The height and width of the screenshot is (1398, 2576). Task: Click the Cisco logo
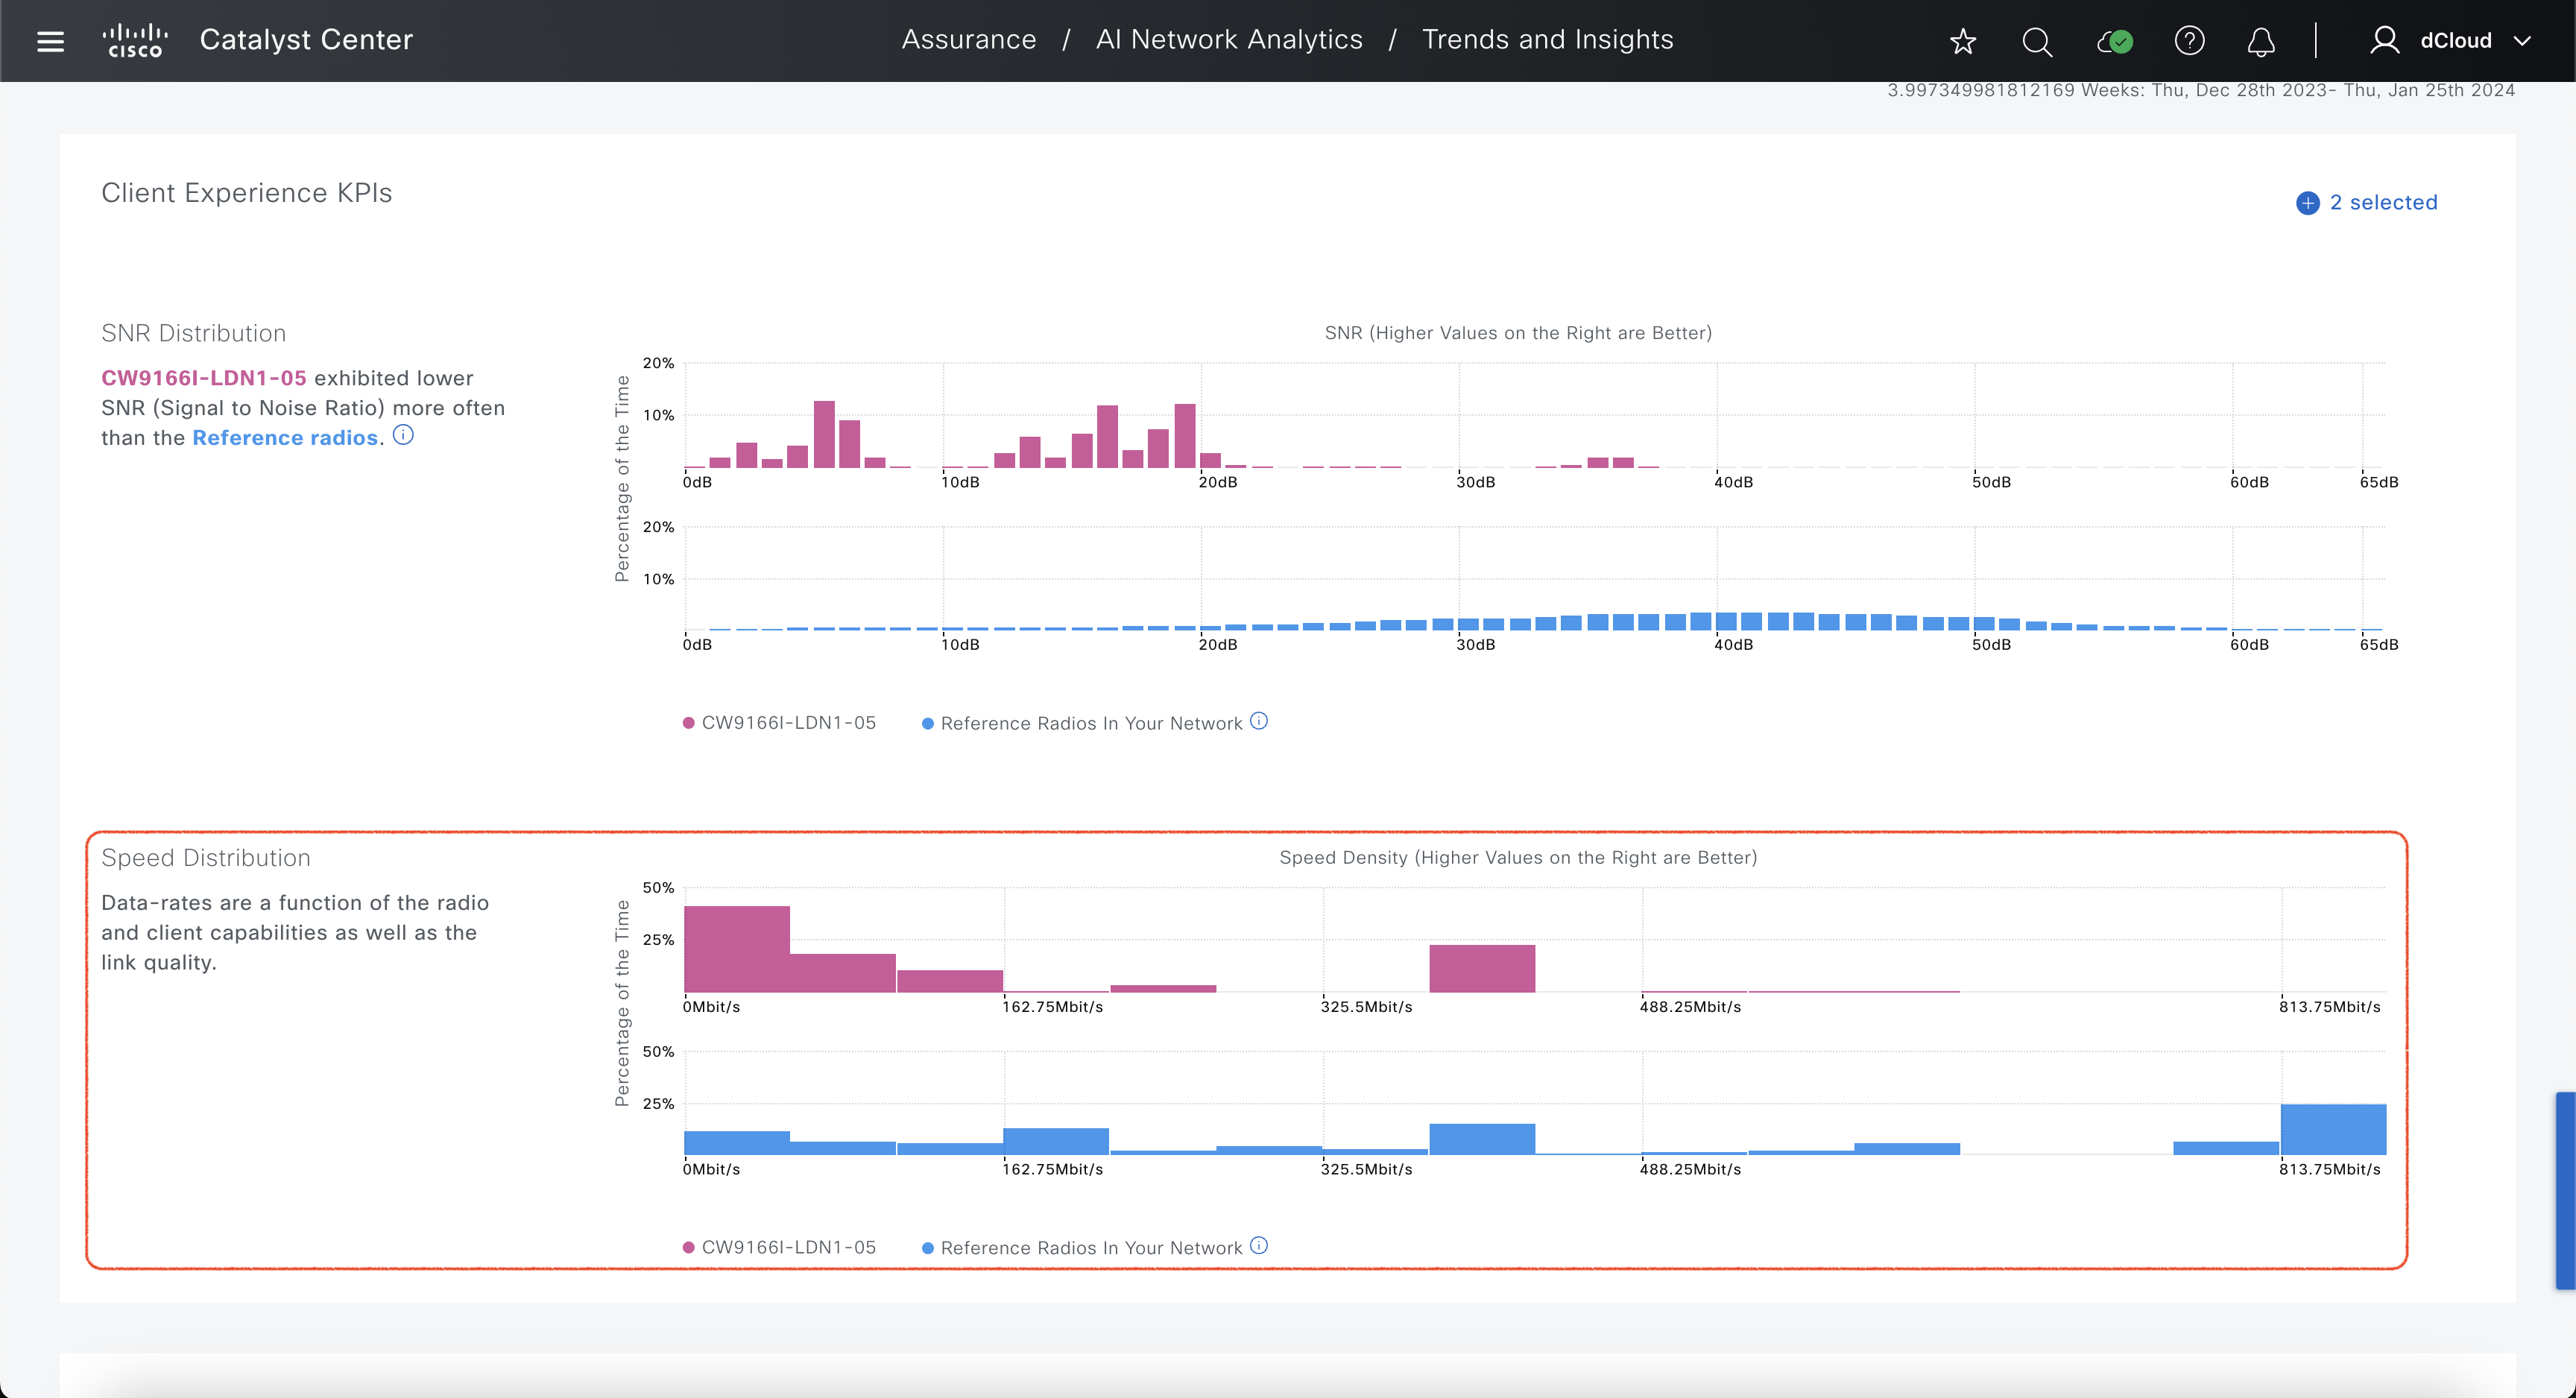135,41
